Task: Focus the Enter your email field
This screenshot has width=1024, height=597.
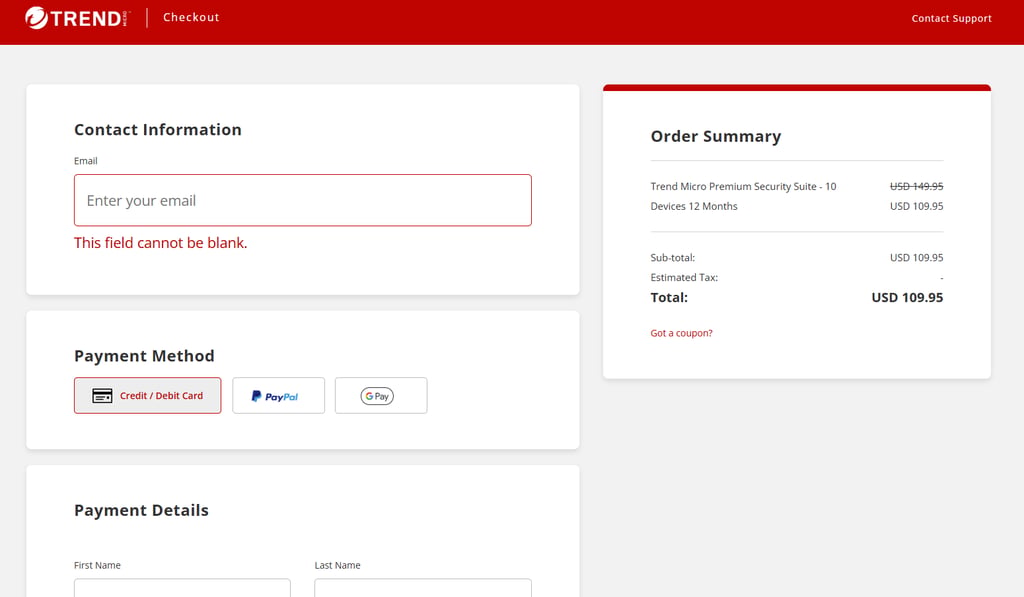Action: [x=302, y=201]
